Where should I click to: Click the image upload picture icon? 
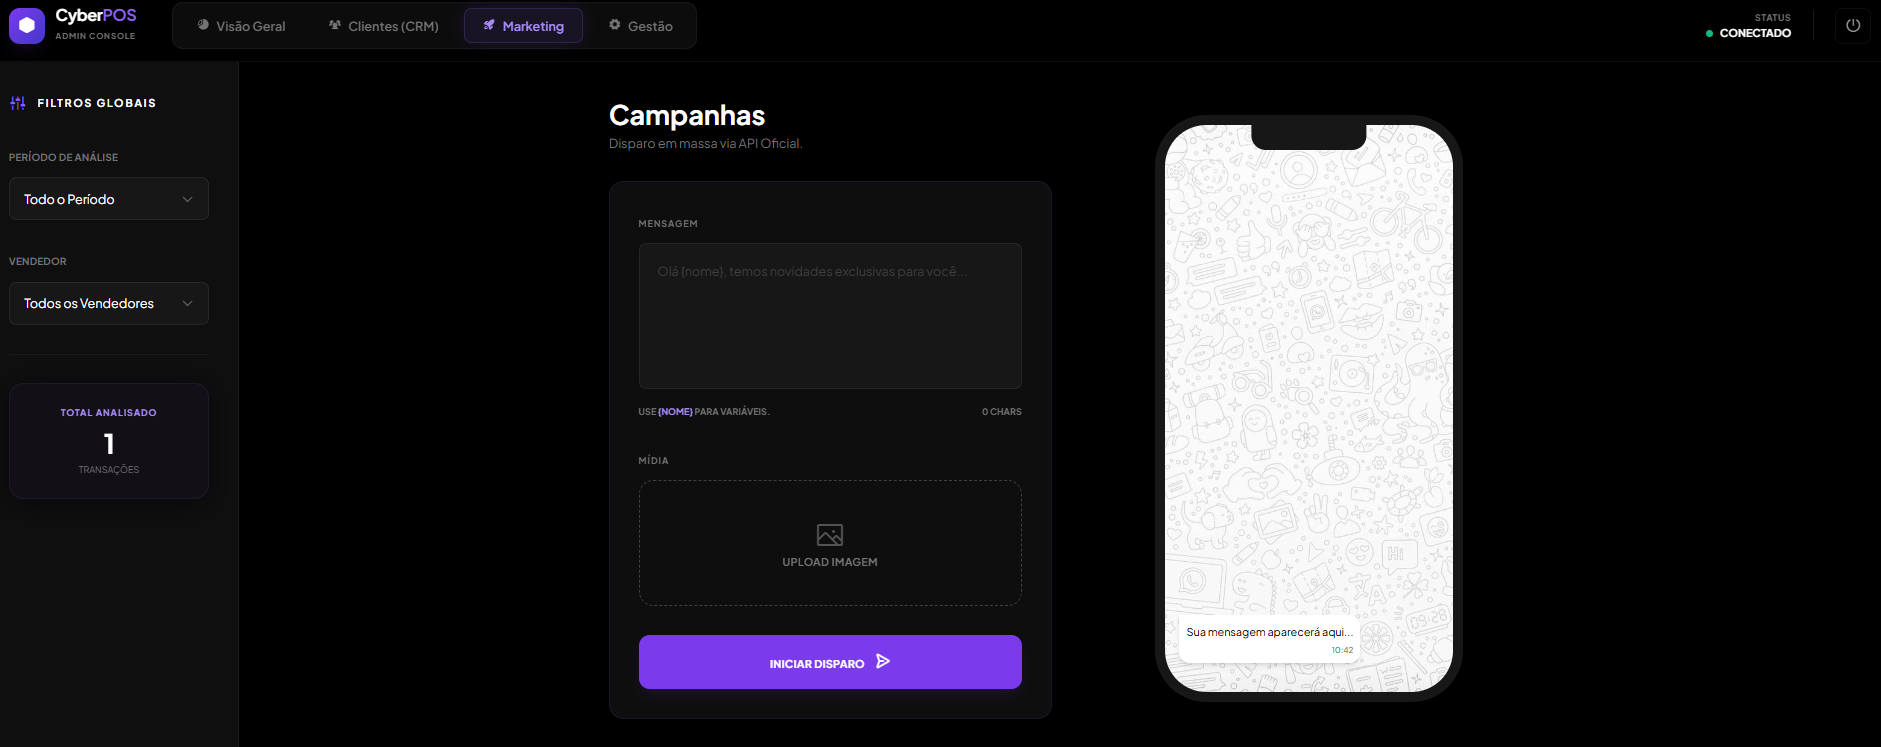[x=830, y=535]
